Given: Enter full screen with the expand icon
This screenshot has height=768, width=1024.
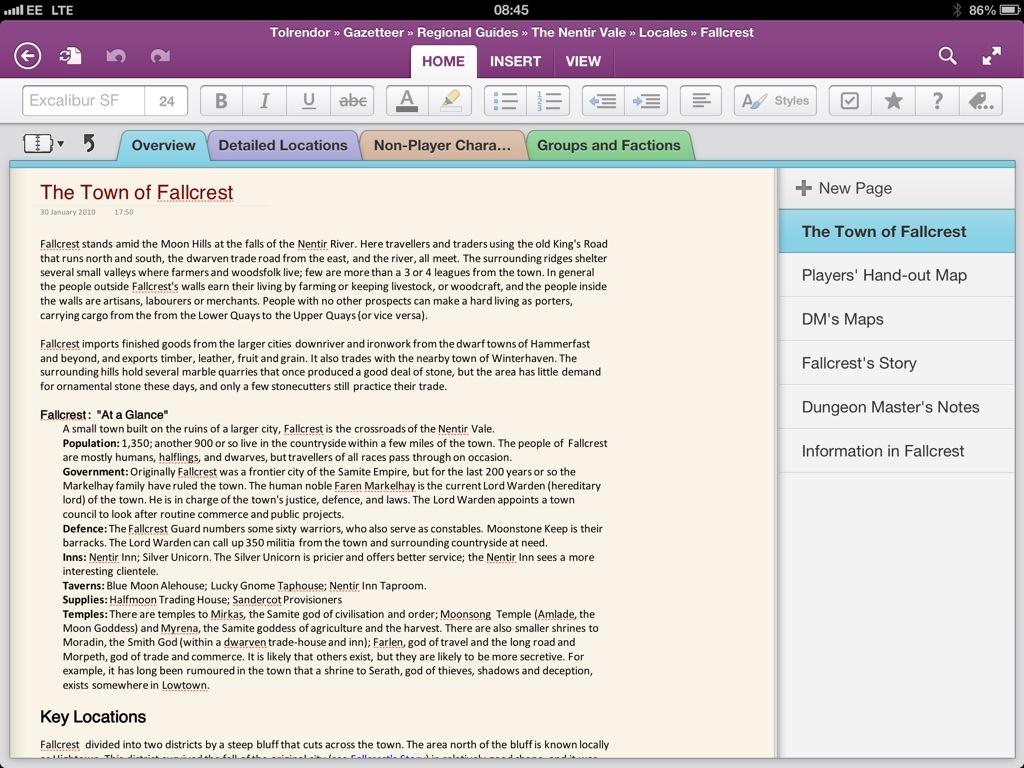Looking at the screenshot, I should [991, 56].
